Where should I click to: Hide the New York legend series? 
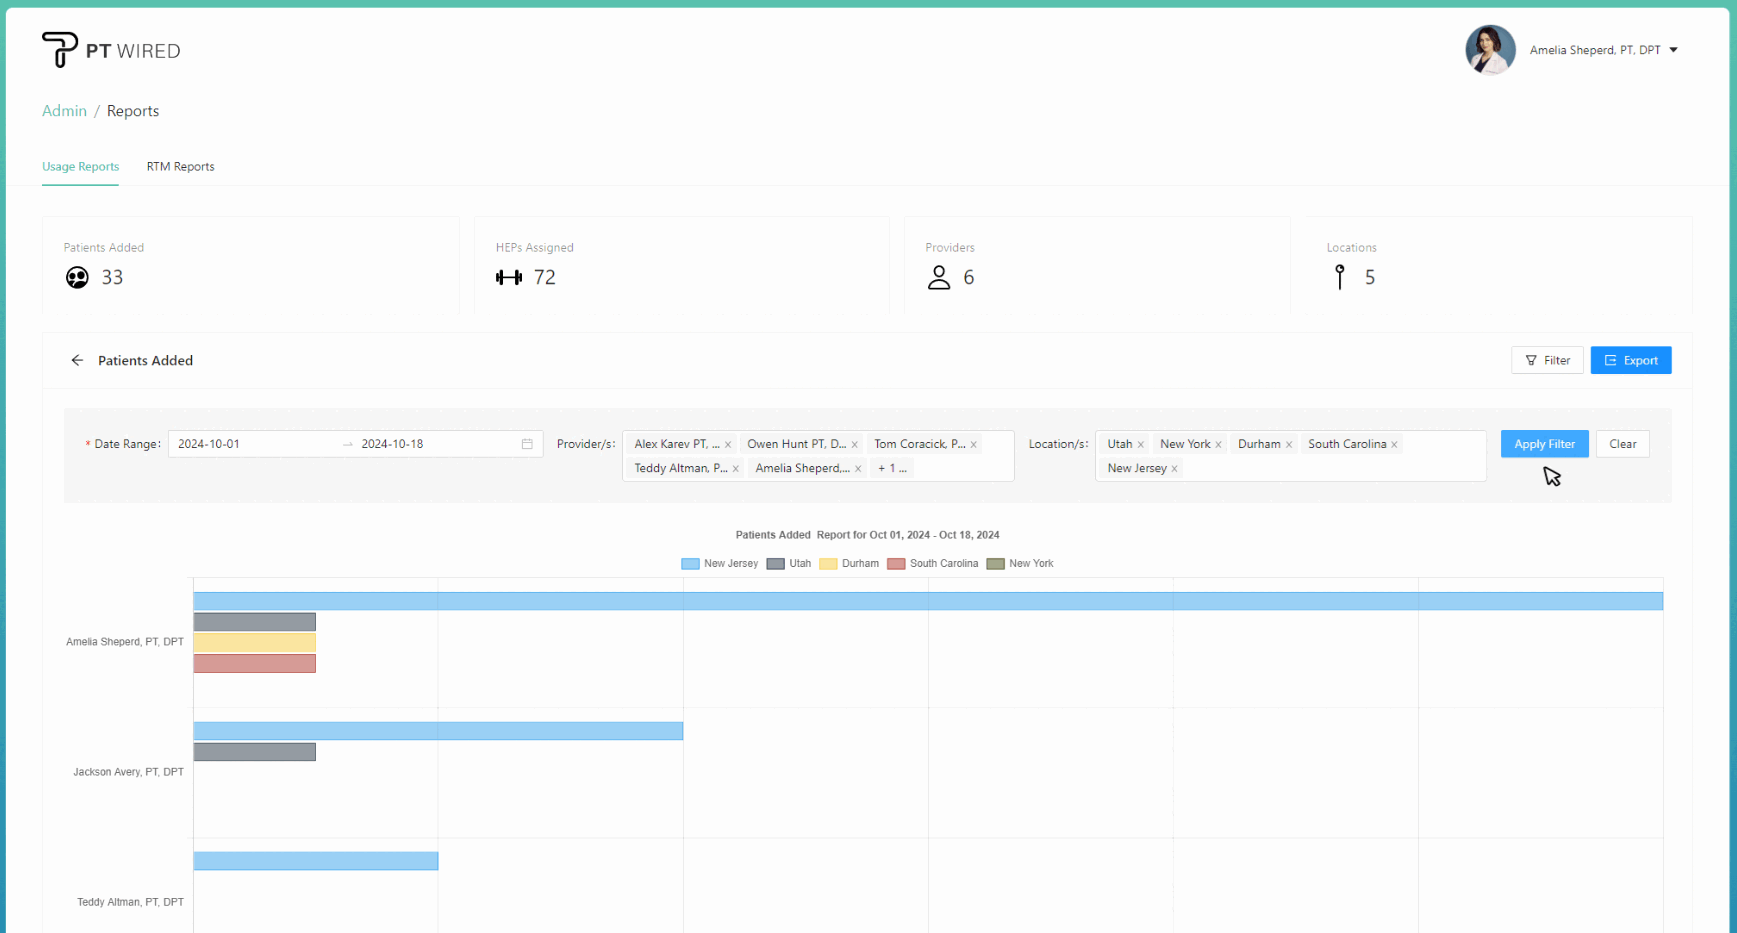pyautogui.click(x=1020, y=564)
